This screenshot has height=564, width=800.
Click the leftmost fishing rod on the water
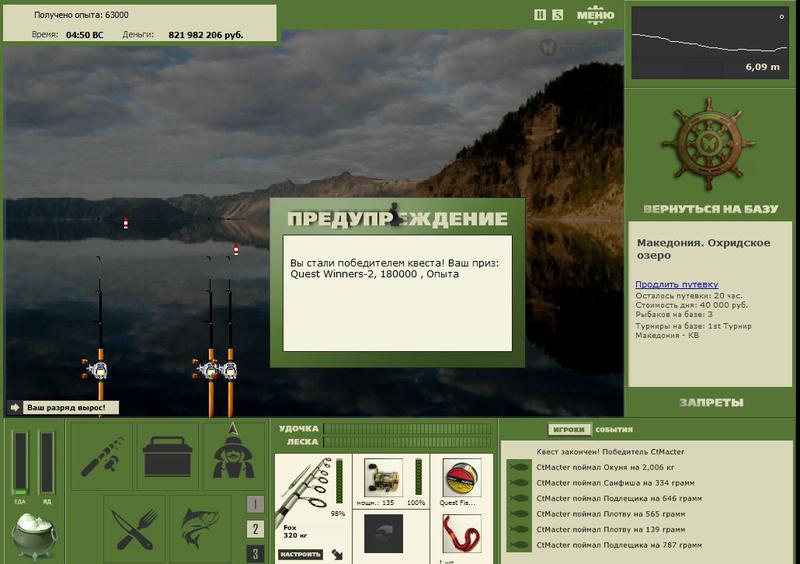(x=100, y=337)
